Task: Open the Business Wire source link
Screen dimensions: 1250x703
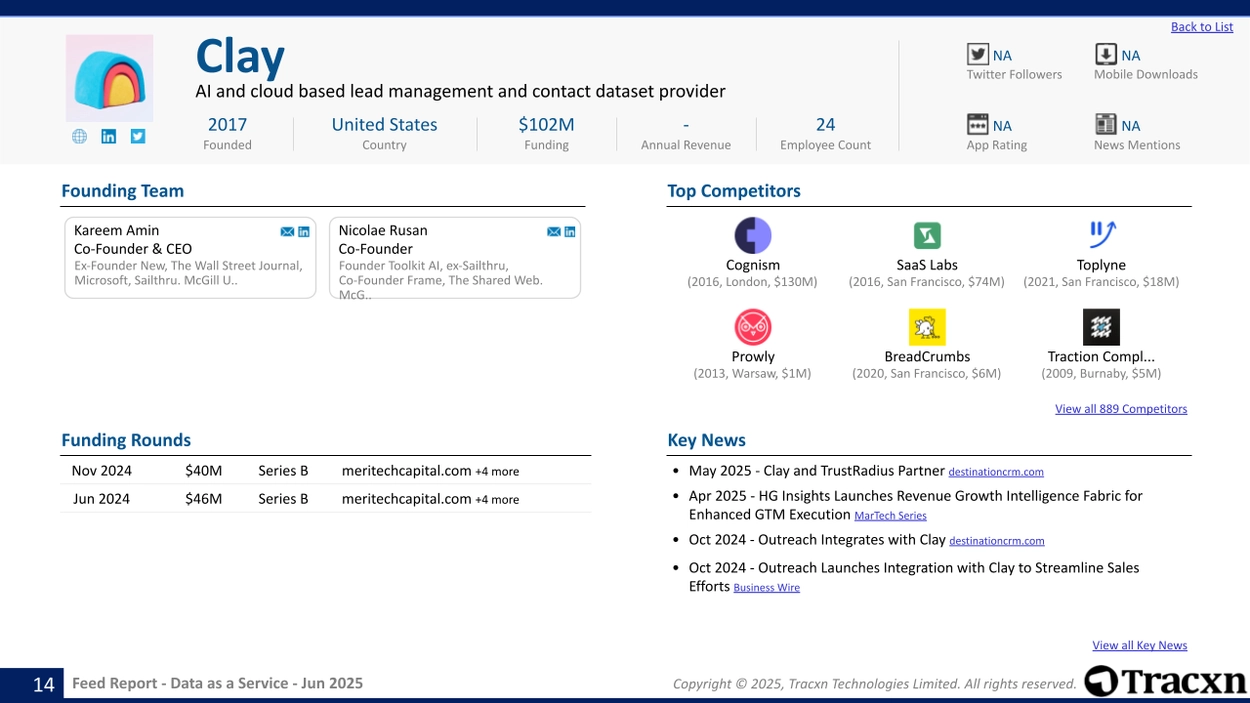Action: pyautogui.click(x=766, y=588)
